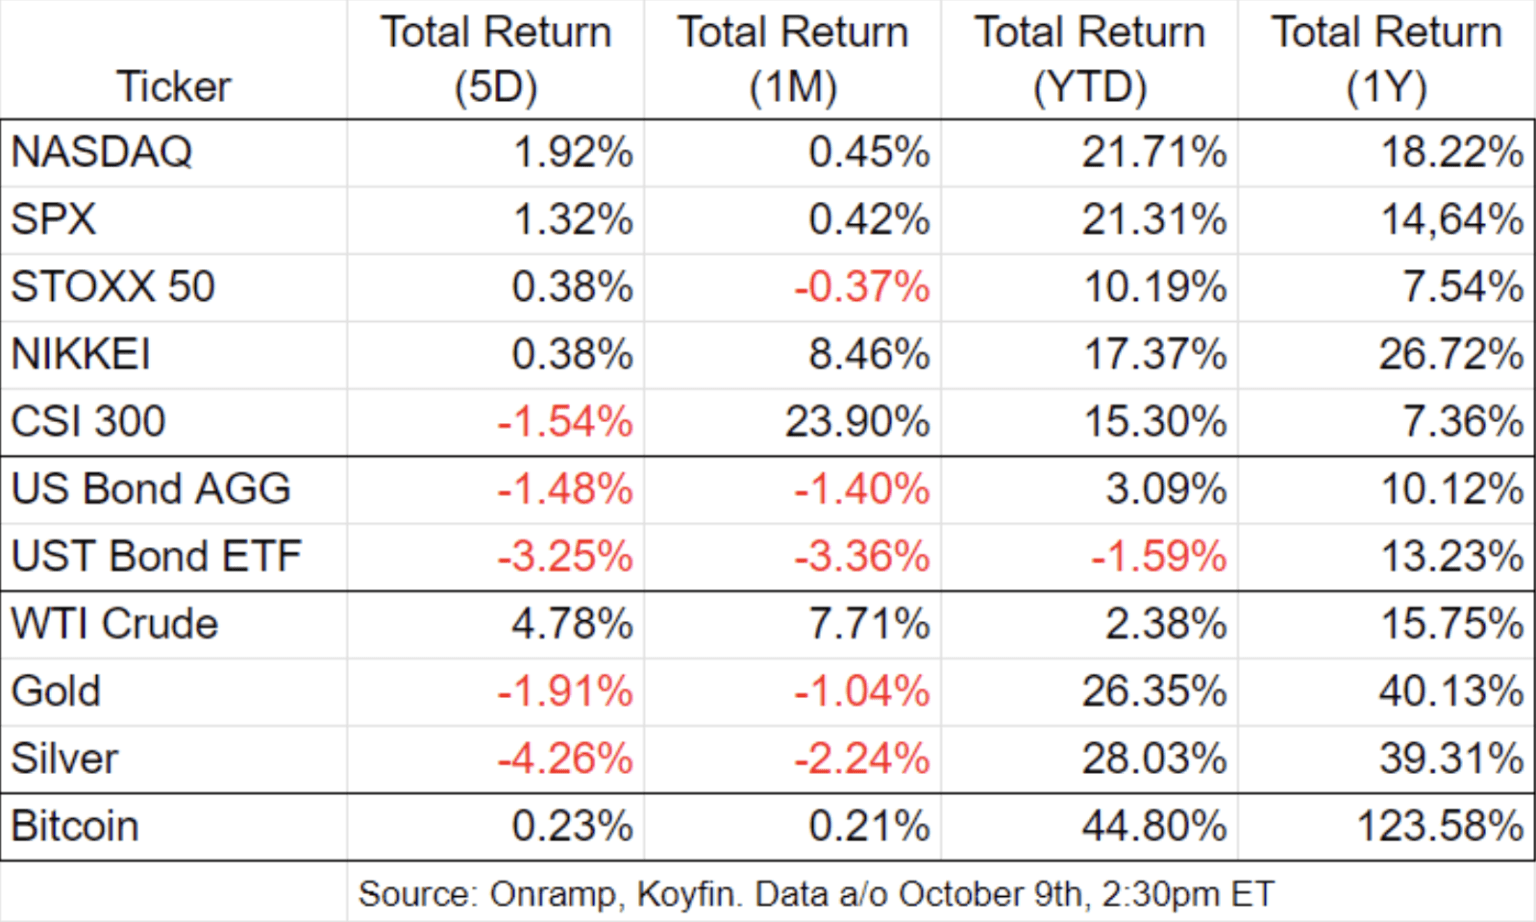Click the SPX row label
1536x922 pixels.
coord(54,220)
